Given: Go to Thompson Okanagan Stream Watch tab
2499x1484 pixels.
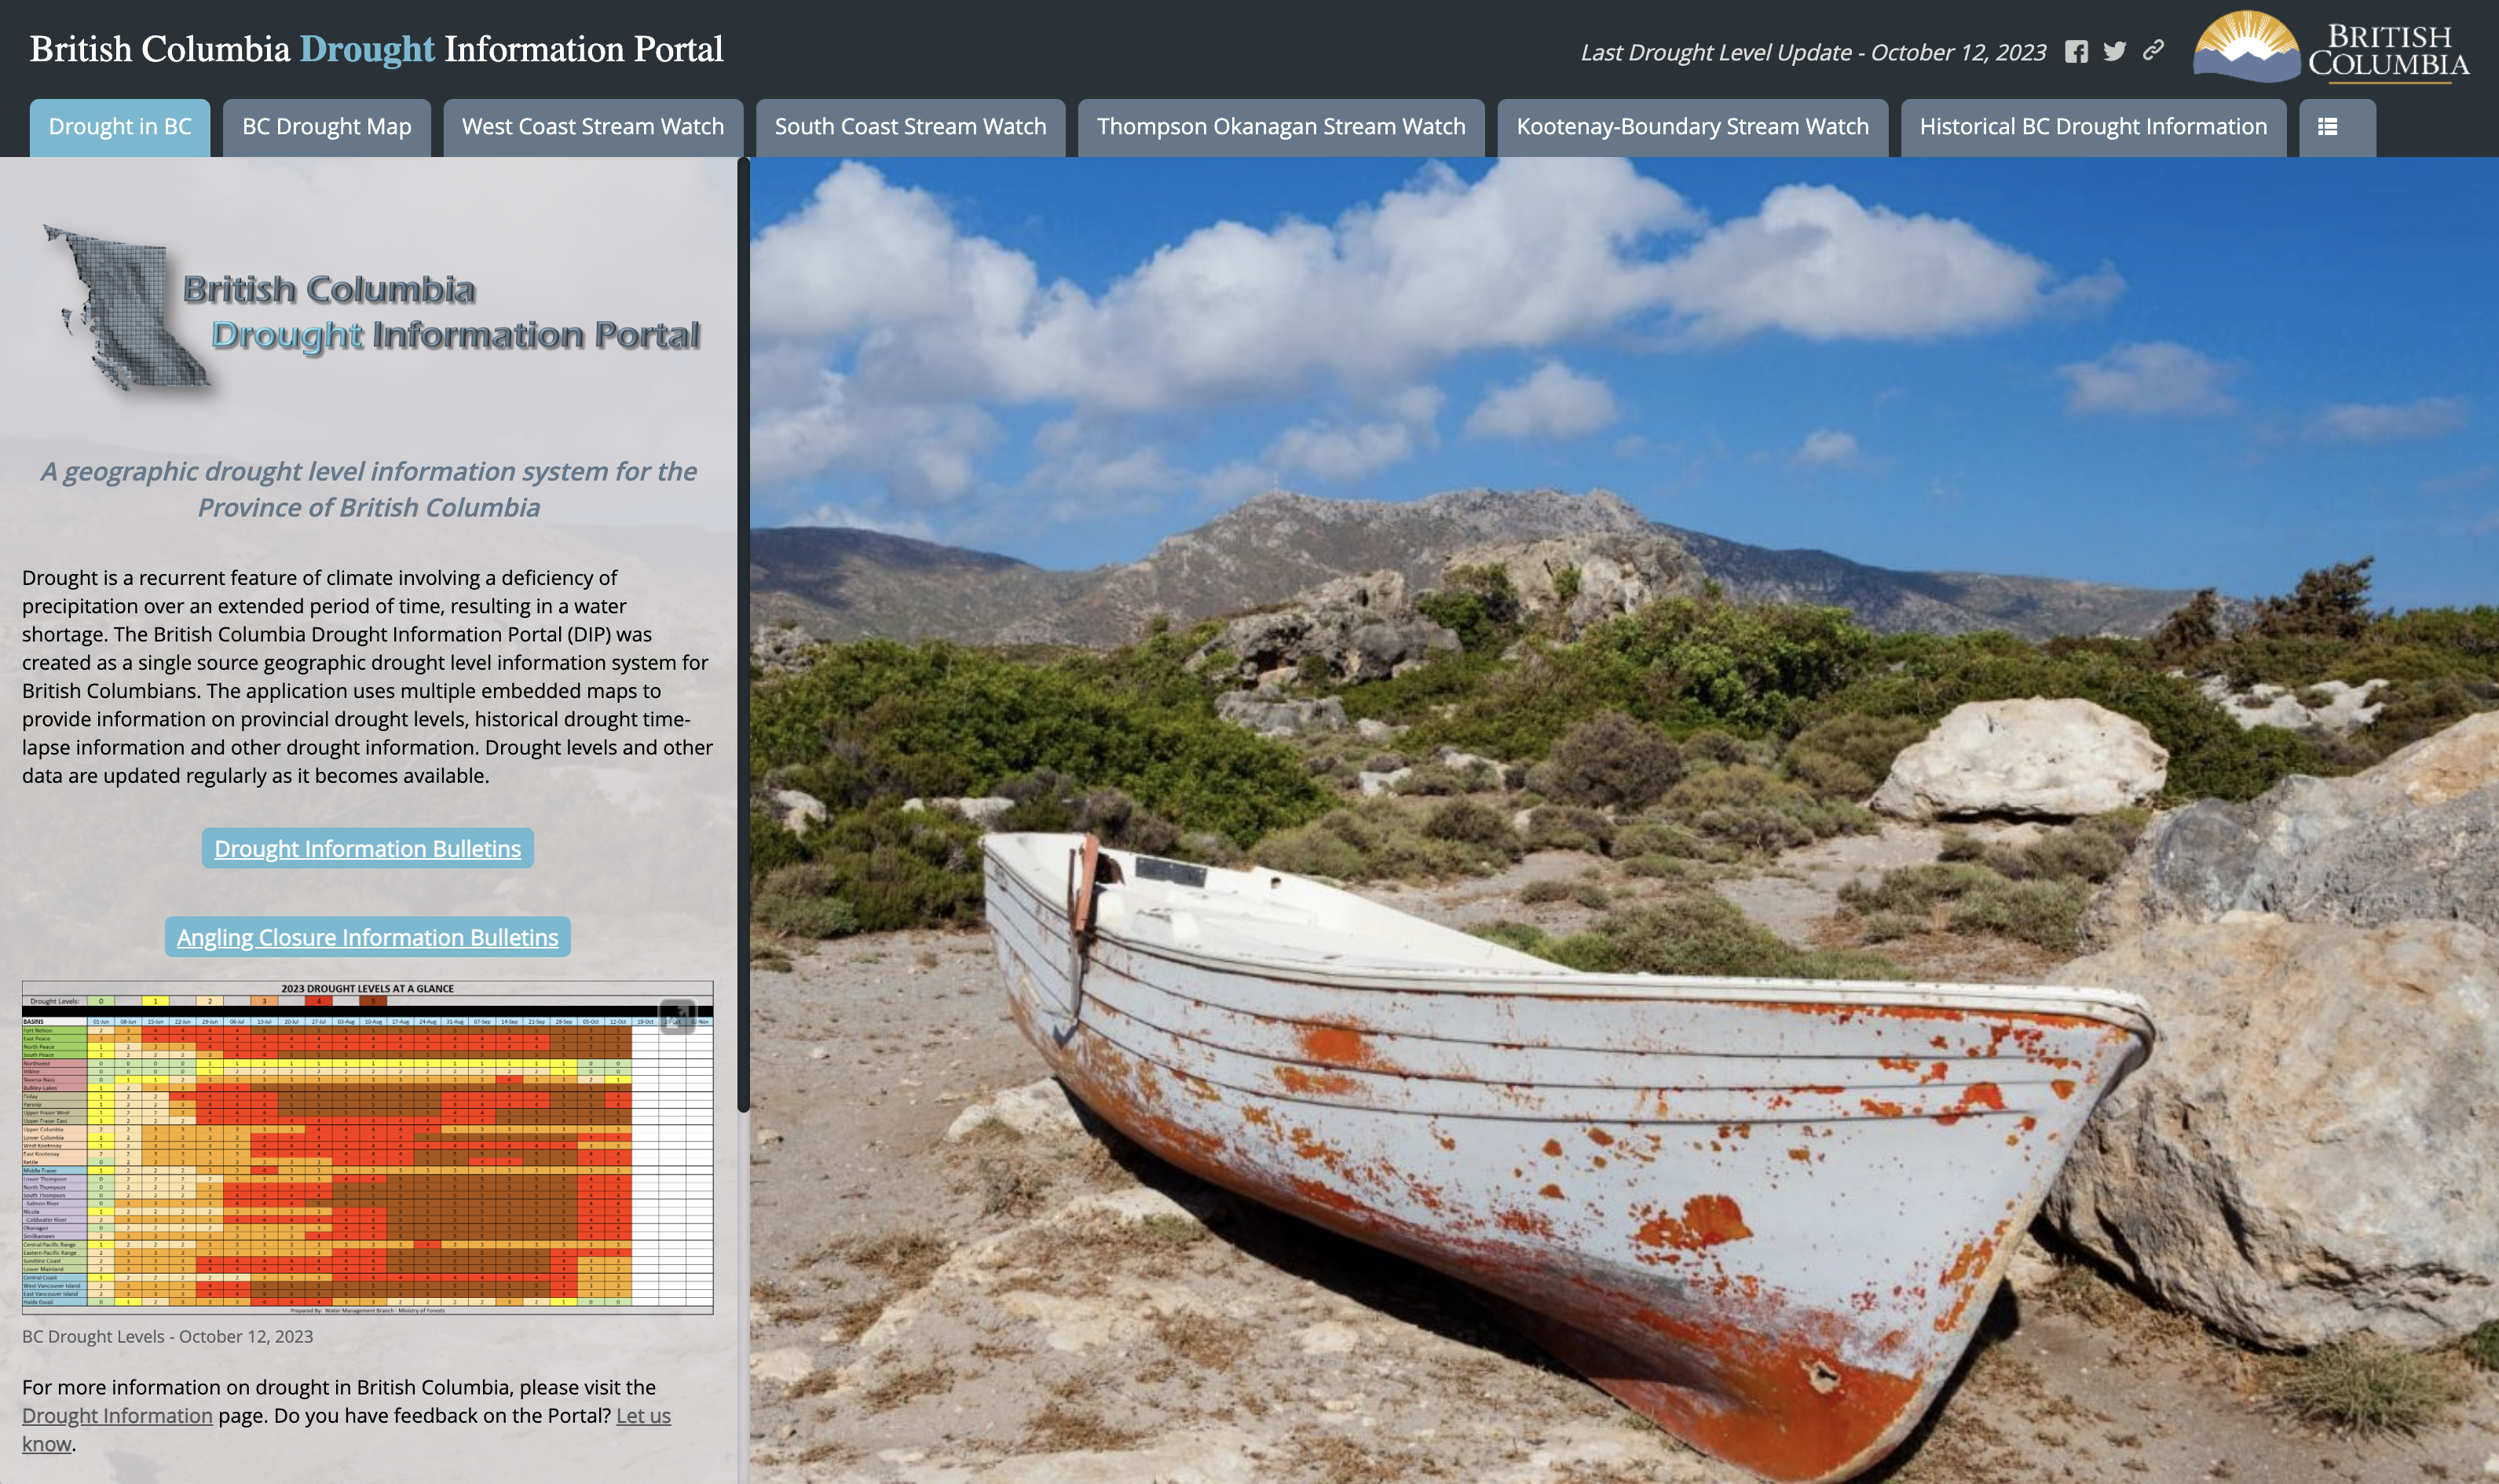Looking at the screenshot, I should 1280,127.
